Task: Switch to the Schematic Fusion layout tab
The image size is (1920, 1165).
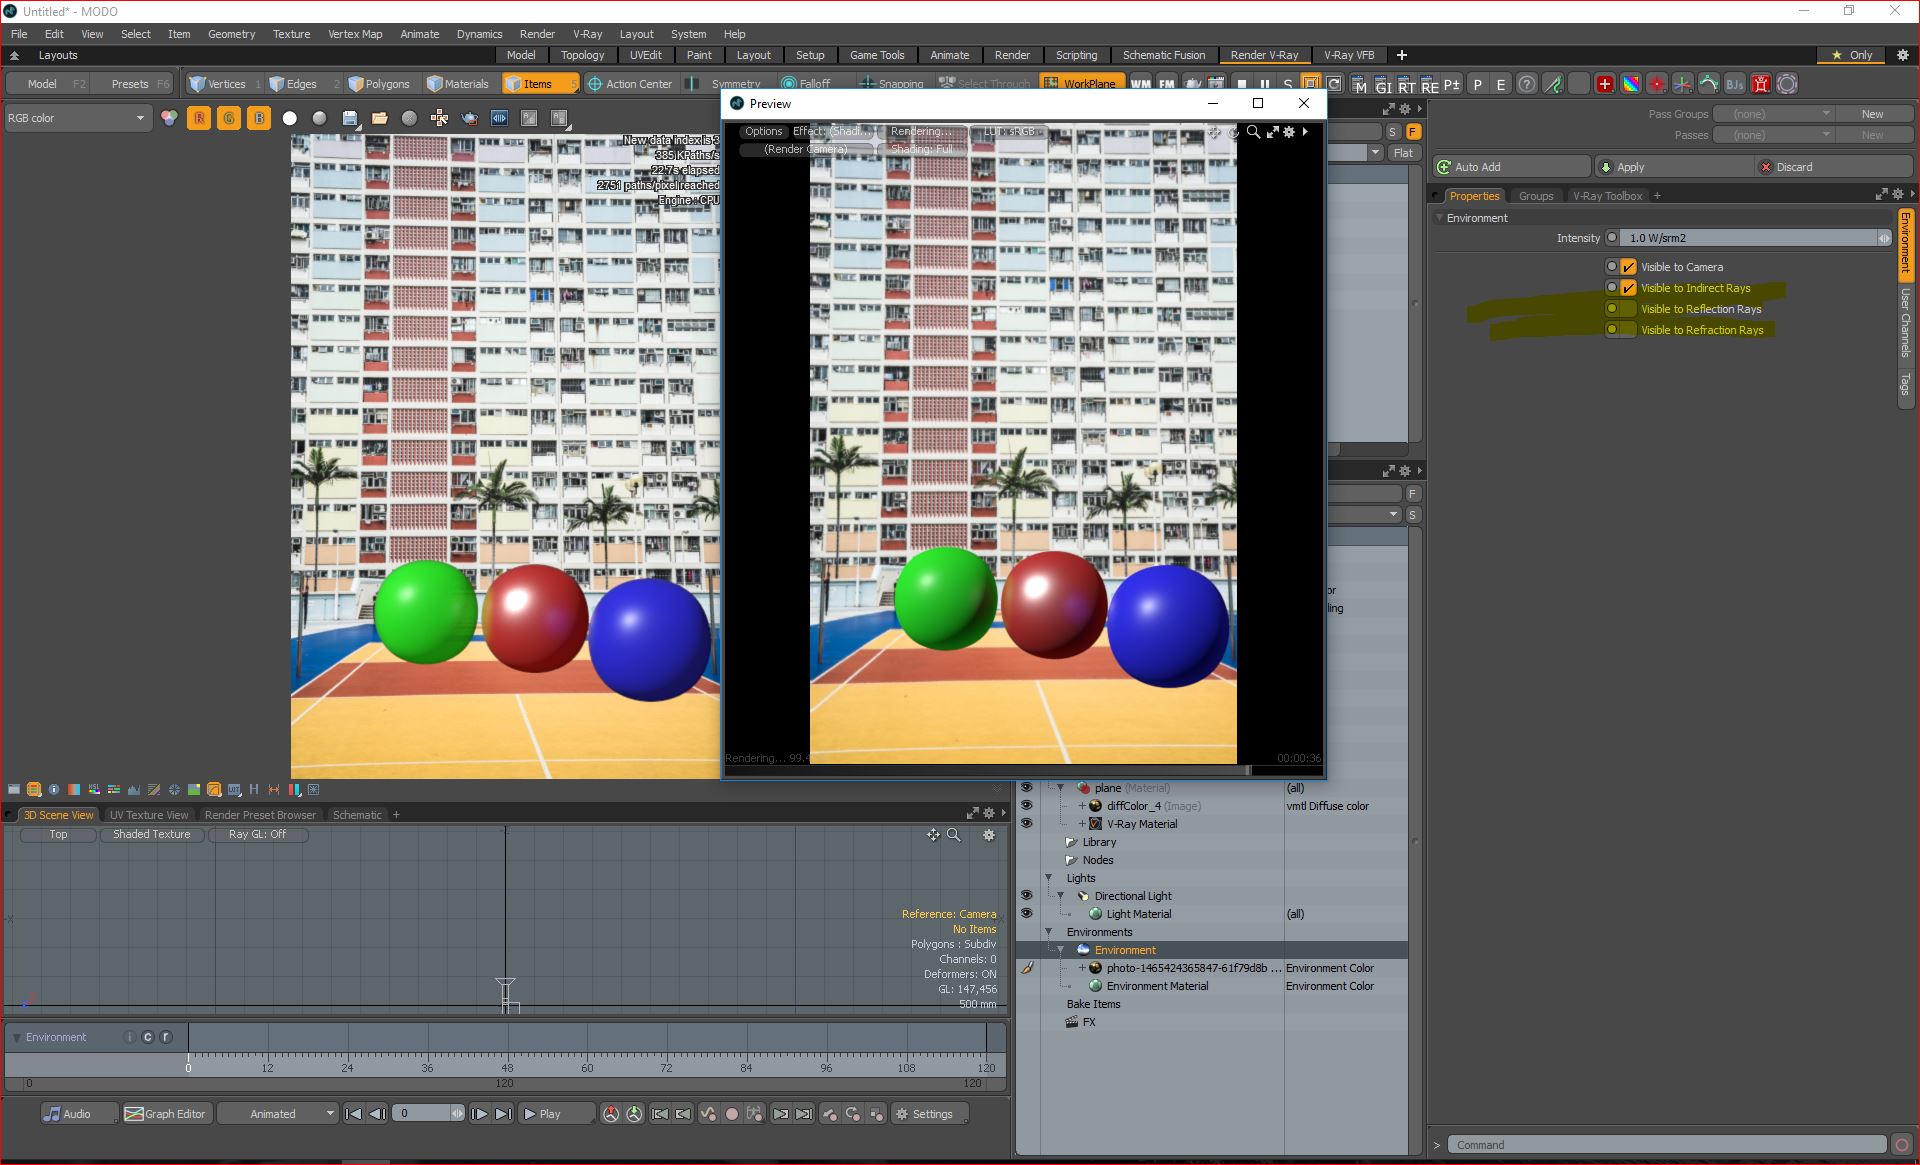Action: (x=1163, y=55)
